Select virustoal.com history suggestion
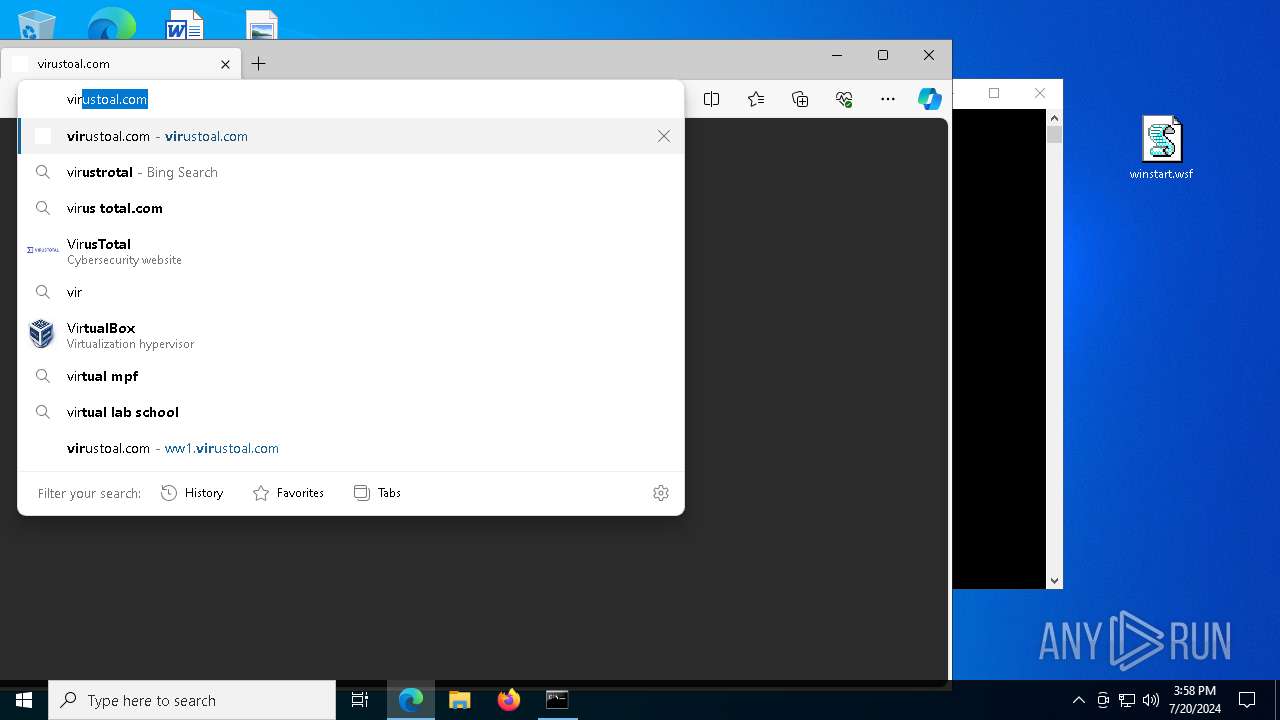The height and width of the screenshot is (720, 1280). (x=351, y=136)
